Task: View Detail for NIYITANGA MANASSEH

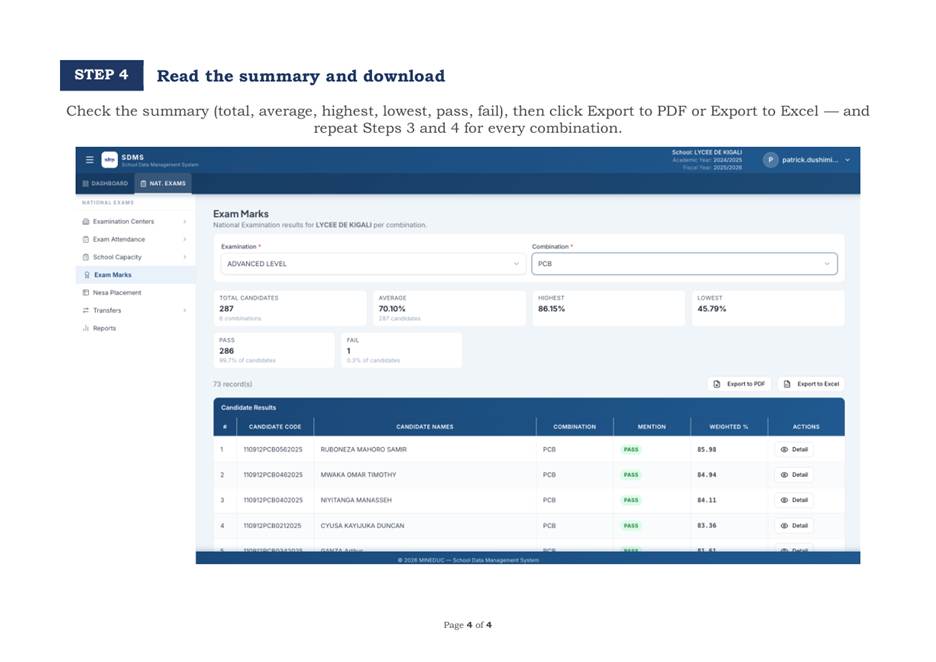Action: click(x=794, y=500)
